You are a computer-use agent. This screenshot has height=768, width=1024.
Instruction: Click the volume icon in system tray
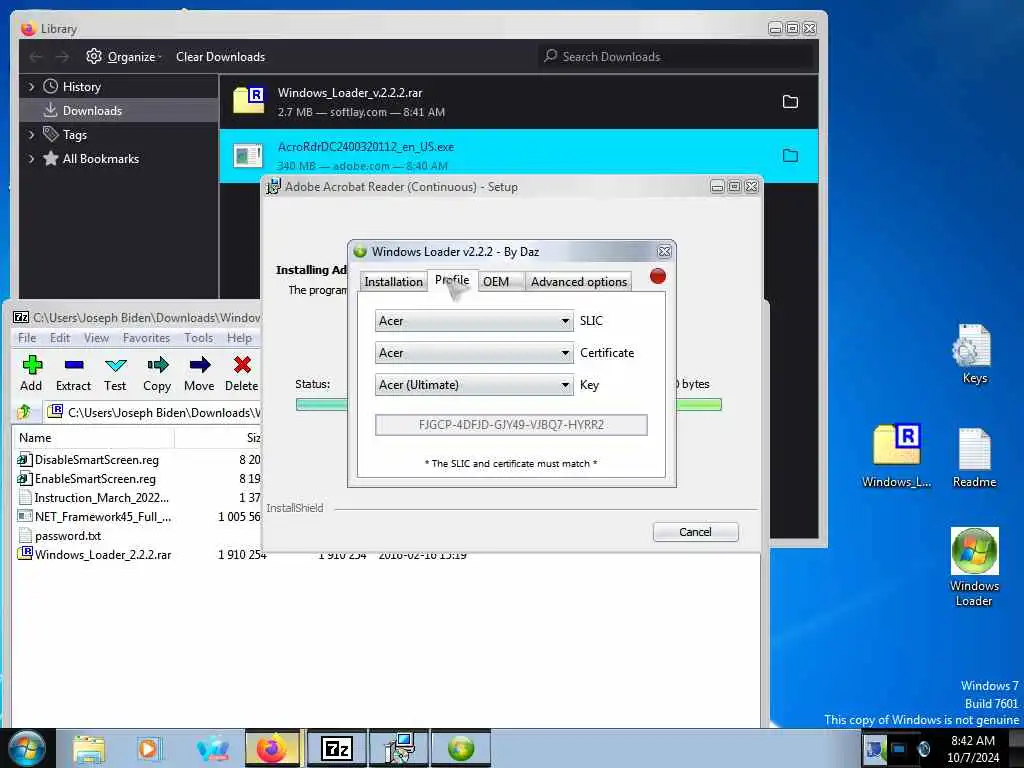click(923, 748)
